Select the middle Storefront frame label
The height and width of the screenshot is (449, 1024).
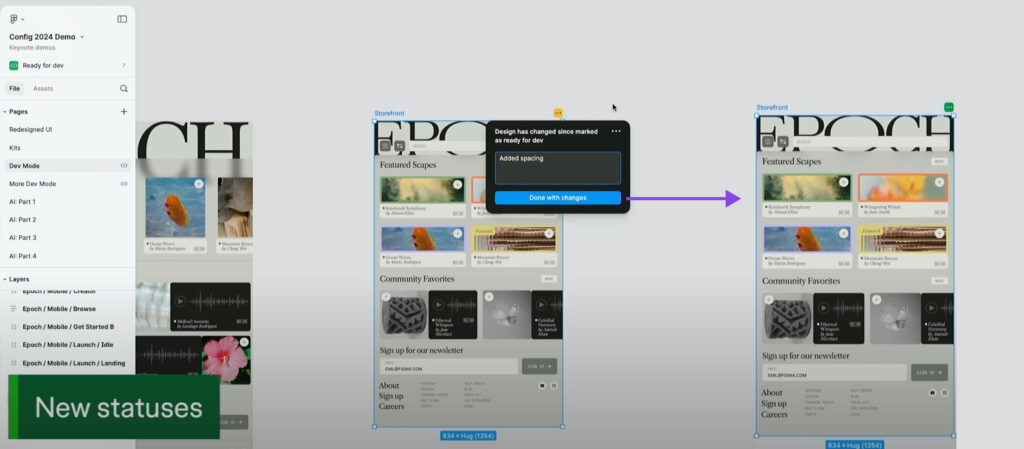[389, 114]
